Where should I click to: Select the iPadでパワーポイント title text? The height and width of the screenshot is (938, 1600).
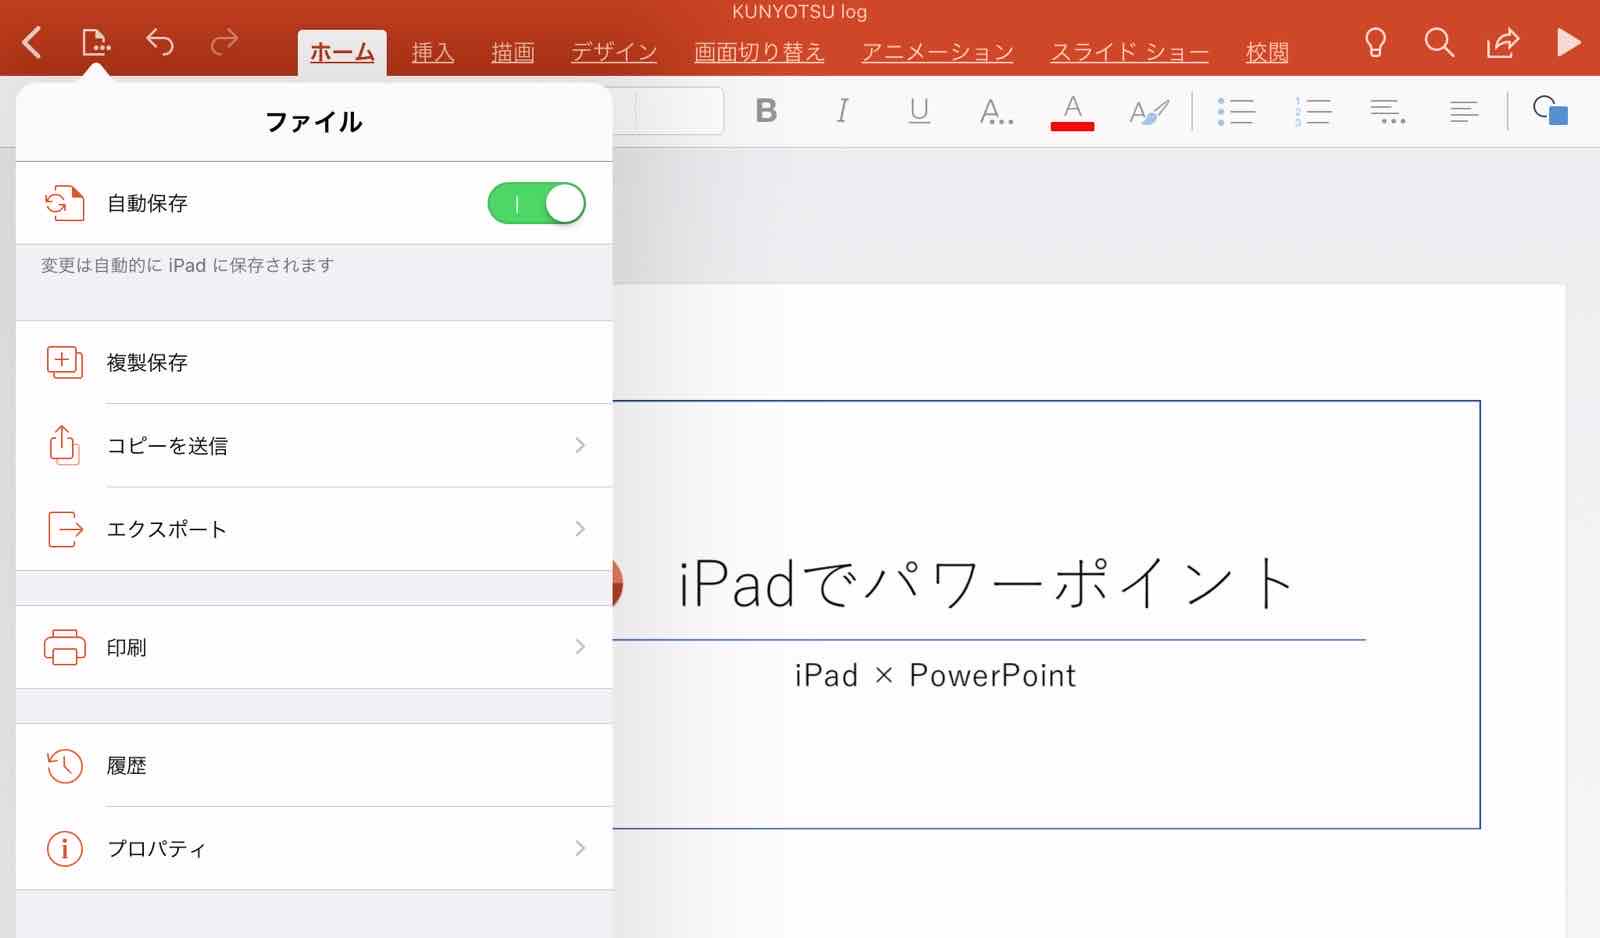(x=985, y=584)
